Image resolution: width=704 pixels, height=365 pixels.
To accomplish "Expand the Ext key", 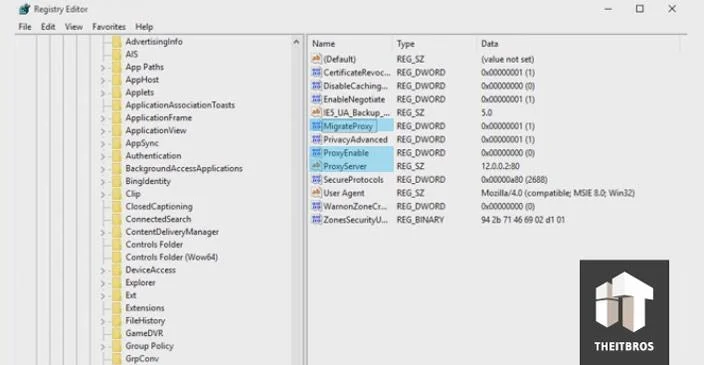I will (x=103, y=296).
